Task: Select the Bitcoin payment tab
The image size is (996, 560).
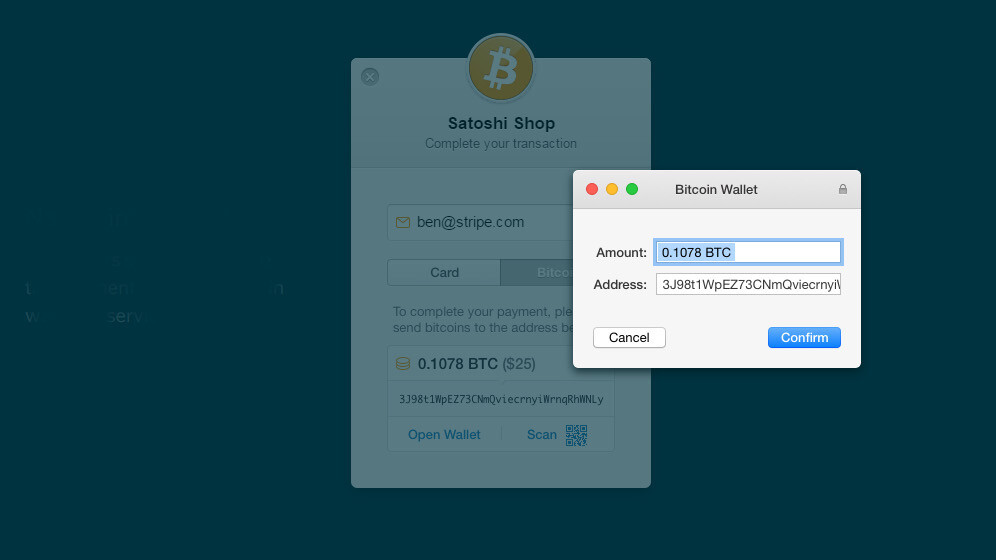Action: (537, 272)
